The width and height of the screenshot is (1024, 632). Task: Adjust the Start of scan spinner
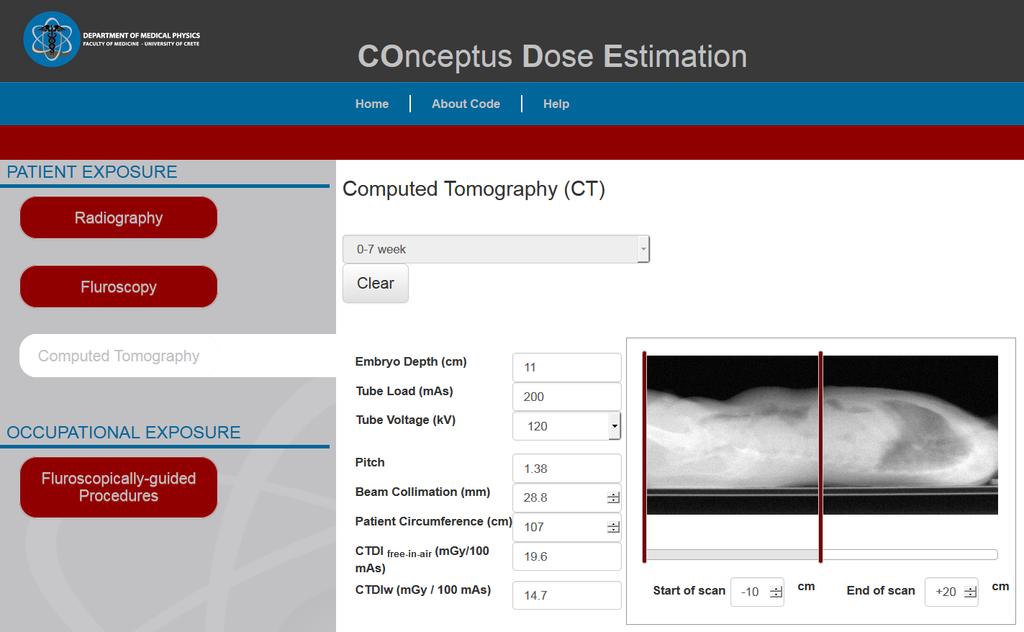tap(775, 592)
